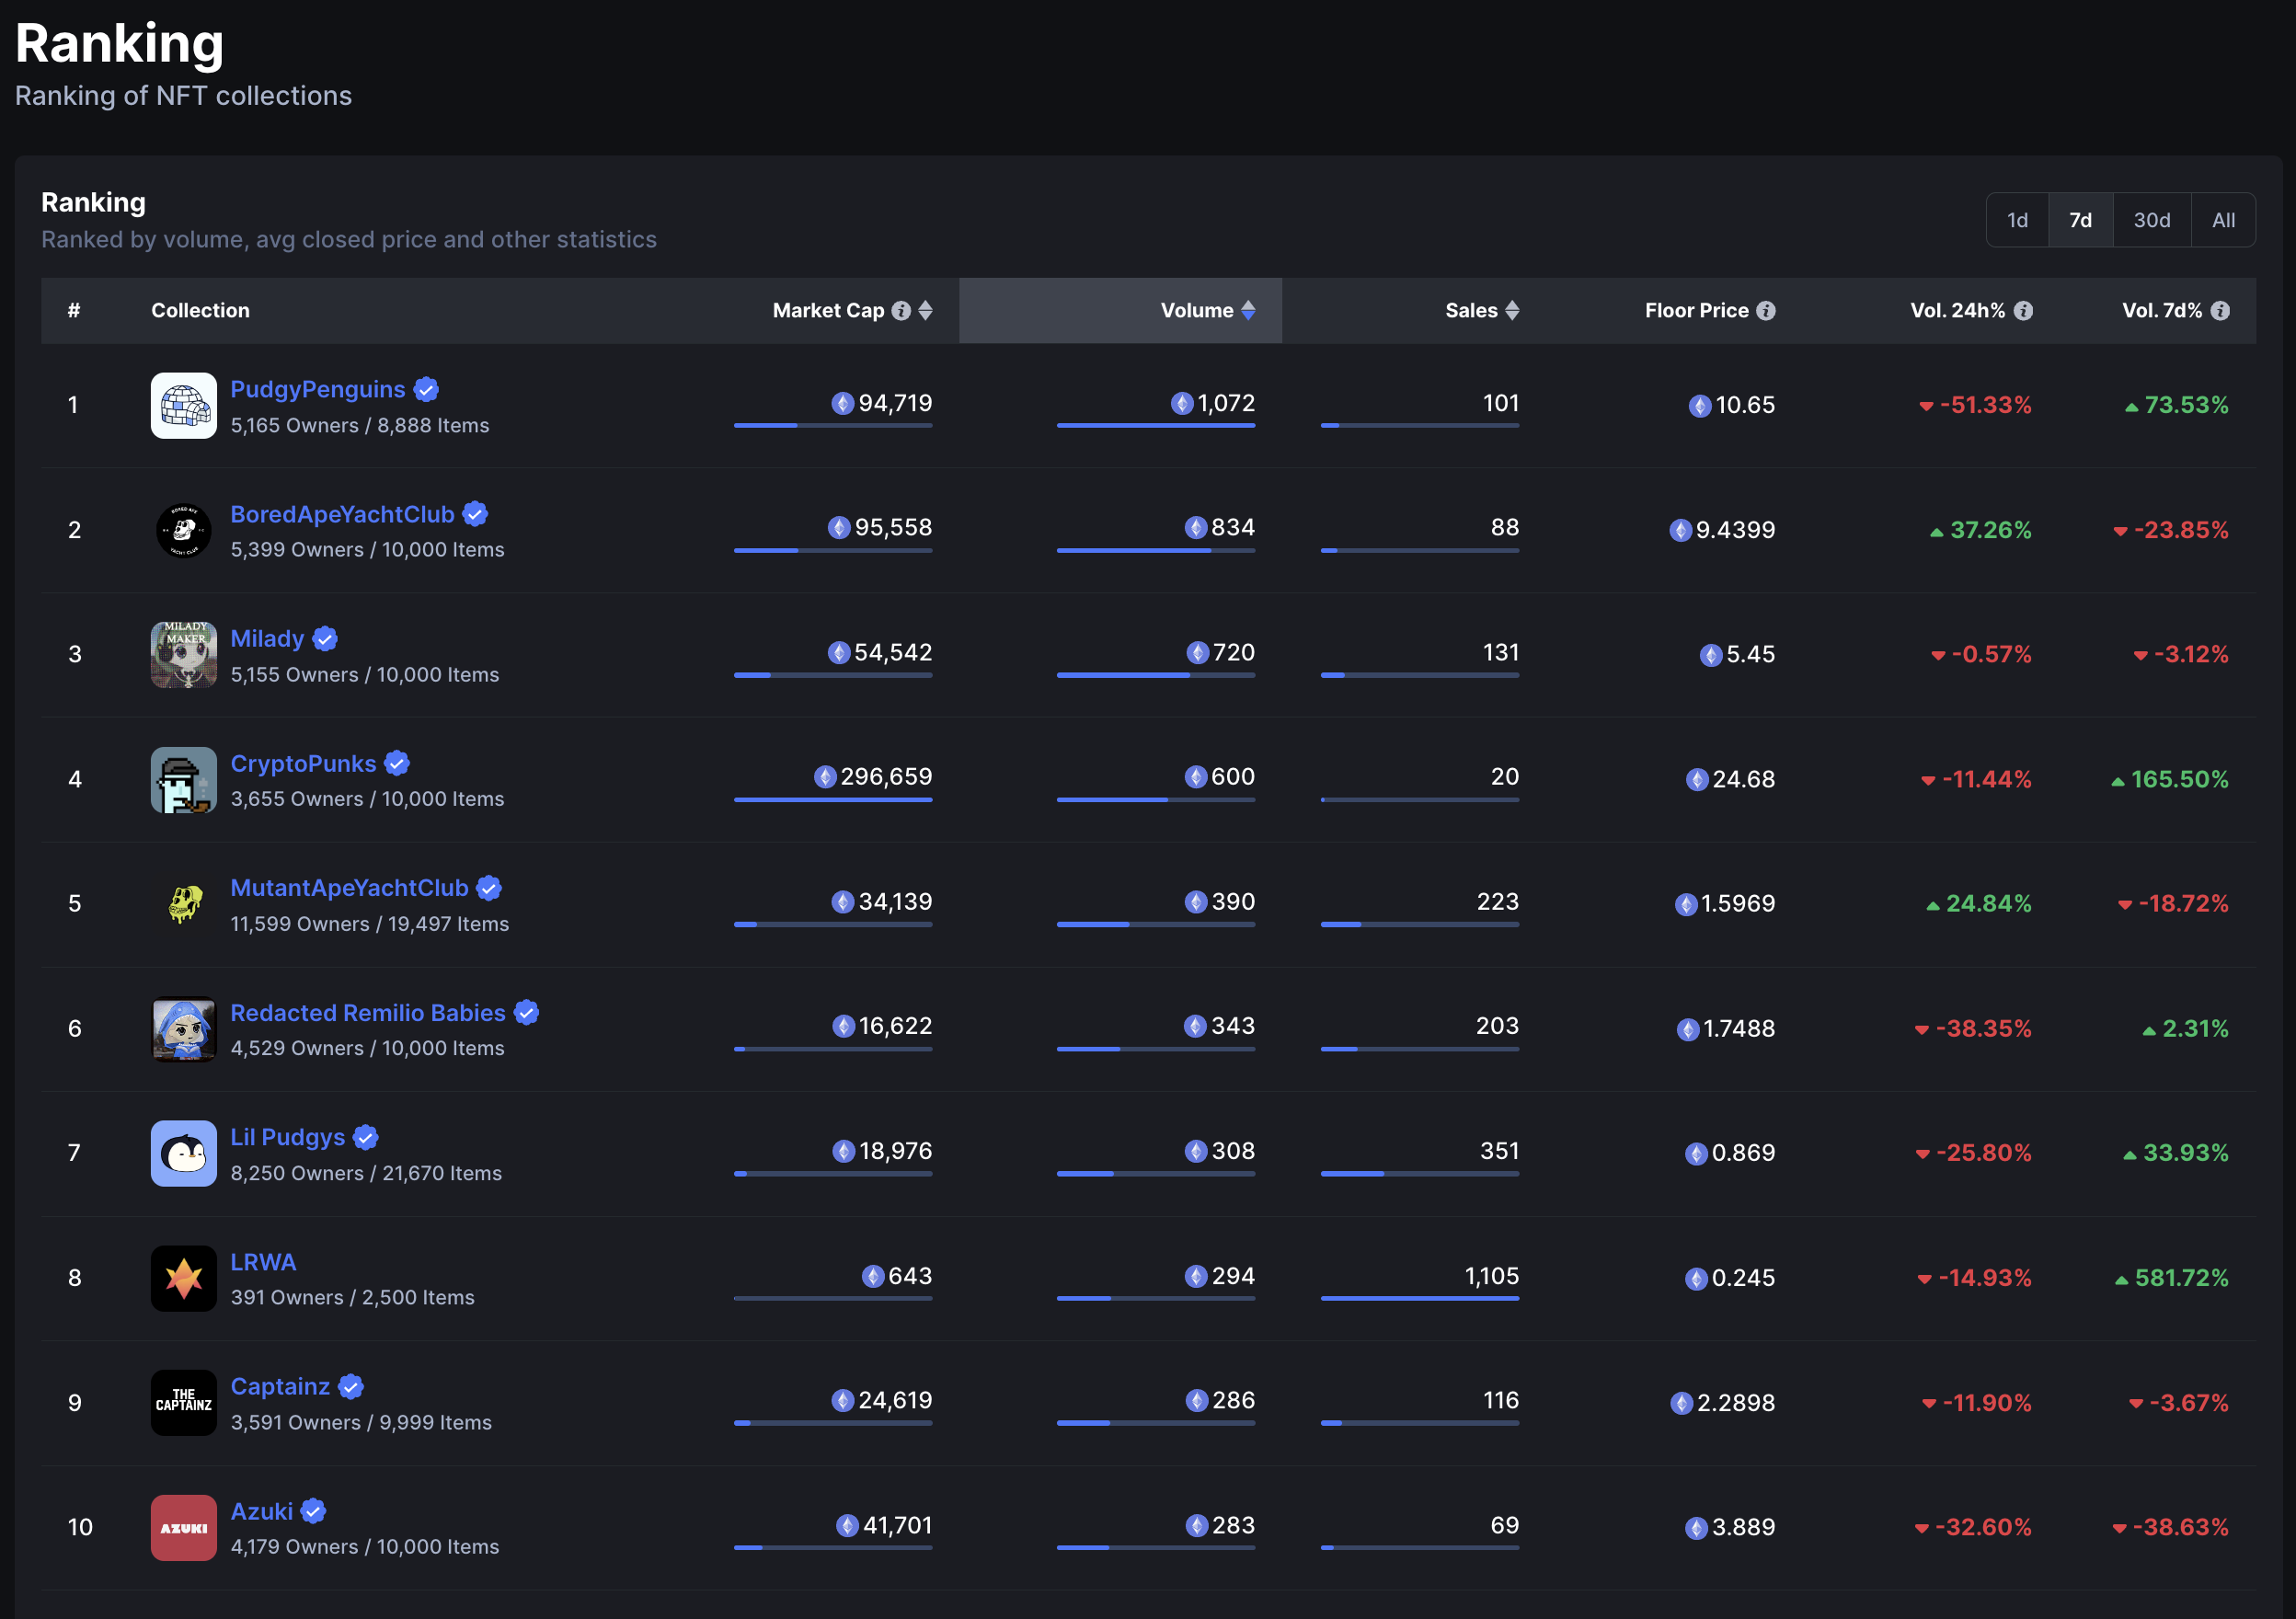Click BoredApeYachtClub verified badge icon
The height and width of the screenshot is (1619, 2296).
coord(475,514)
